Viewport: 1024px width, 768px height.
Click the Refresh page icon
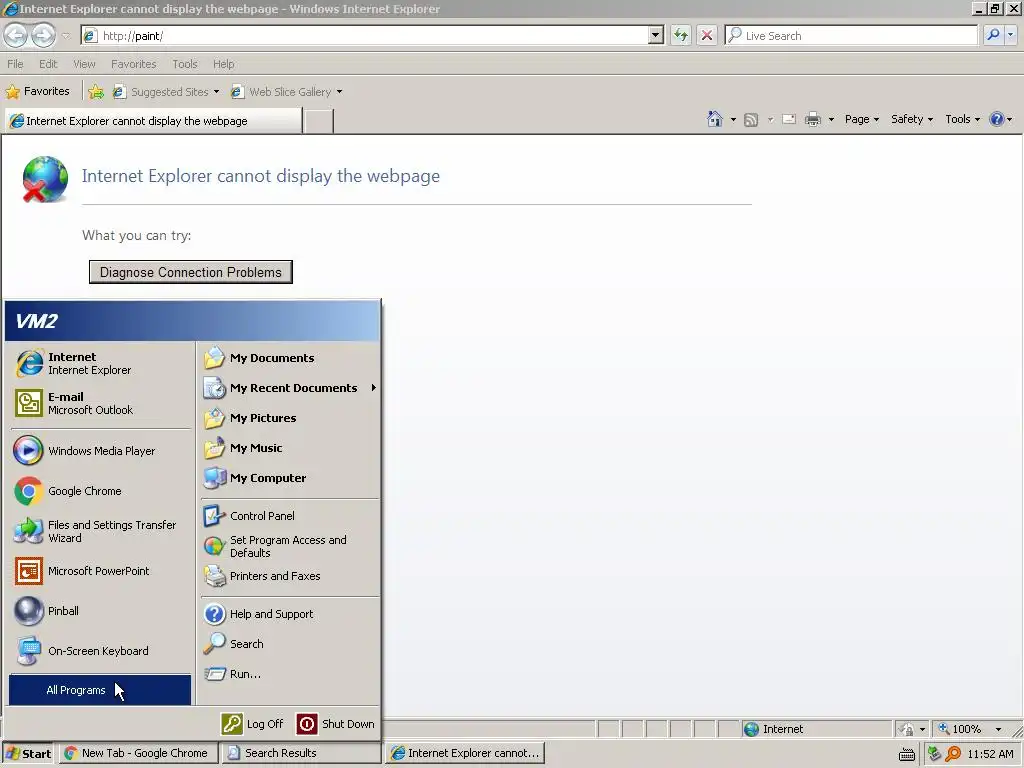[x=680, y=35]
